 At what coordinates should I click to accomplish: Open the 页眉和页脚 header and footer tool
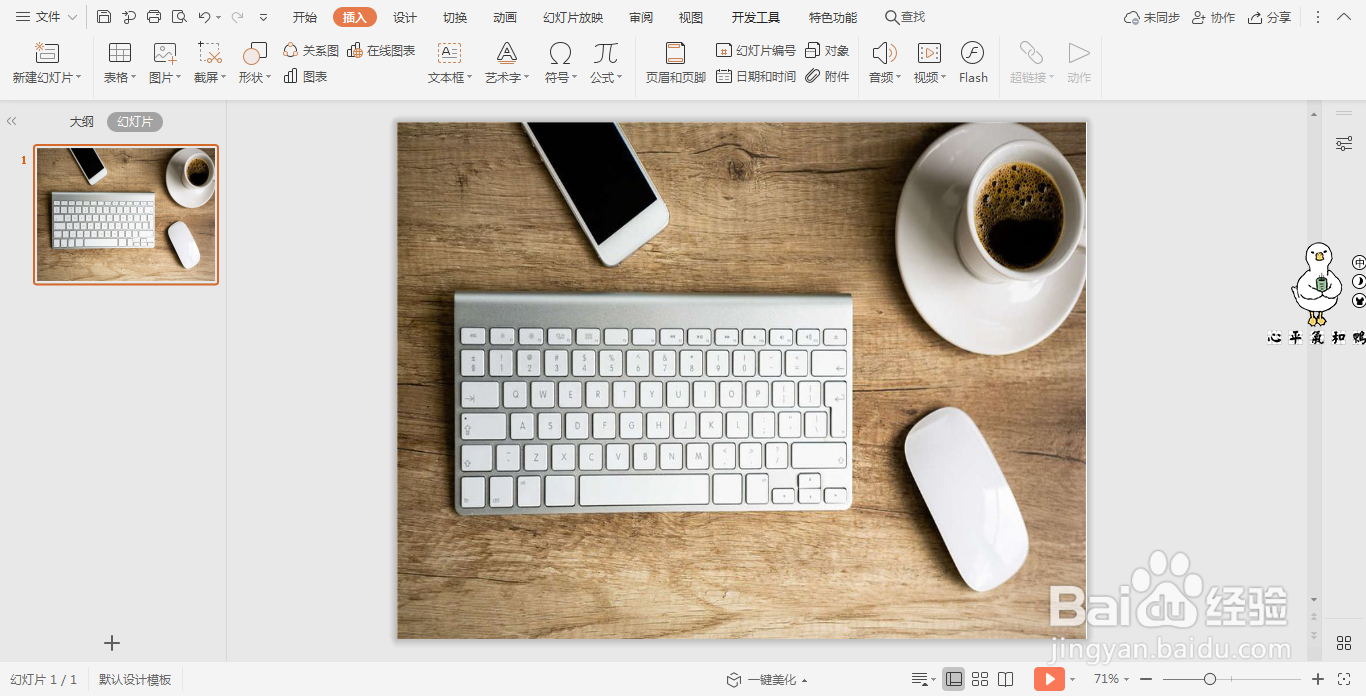click(675, 62)
